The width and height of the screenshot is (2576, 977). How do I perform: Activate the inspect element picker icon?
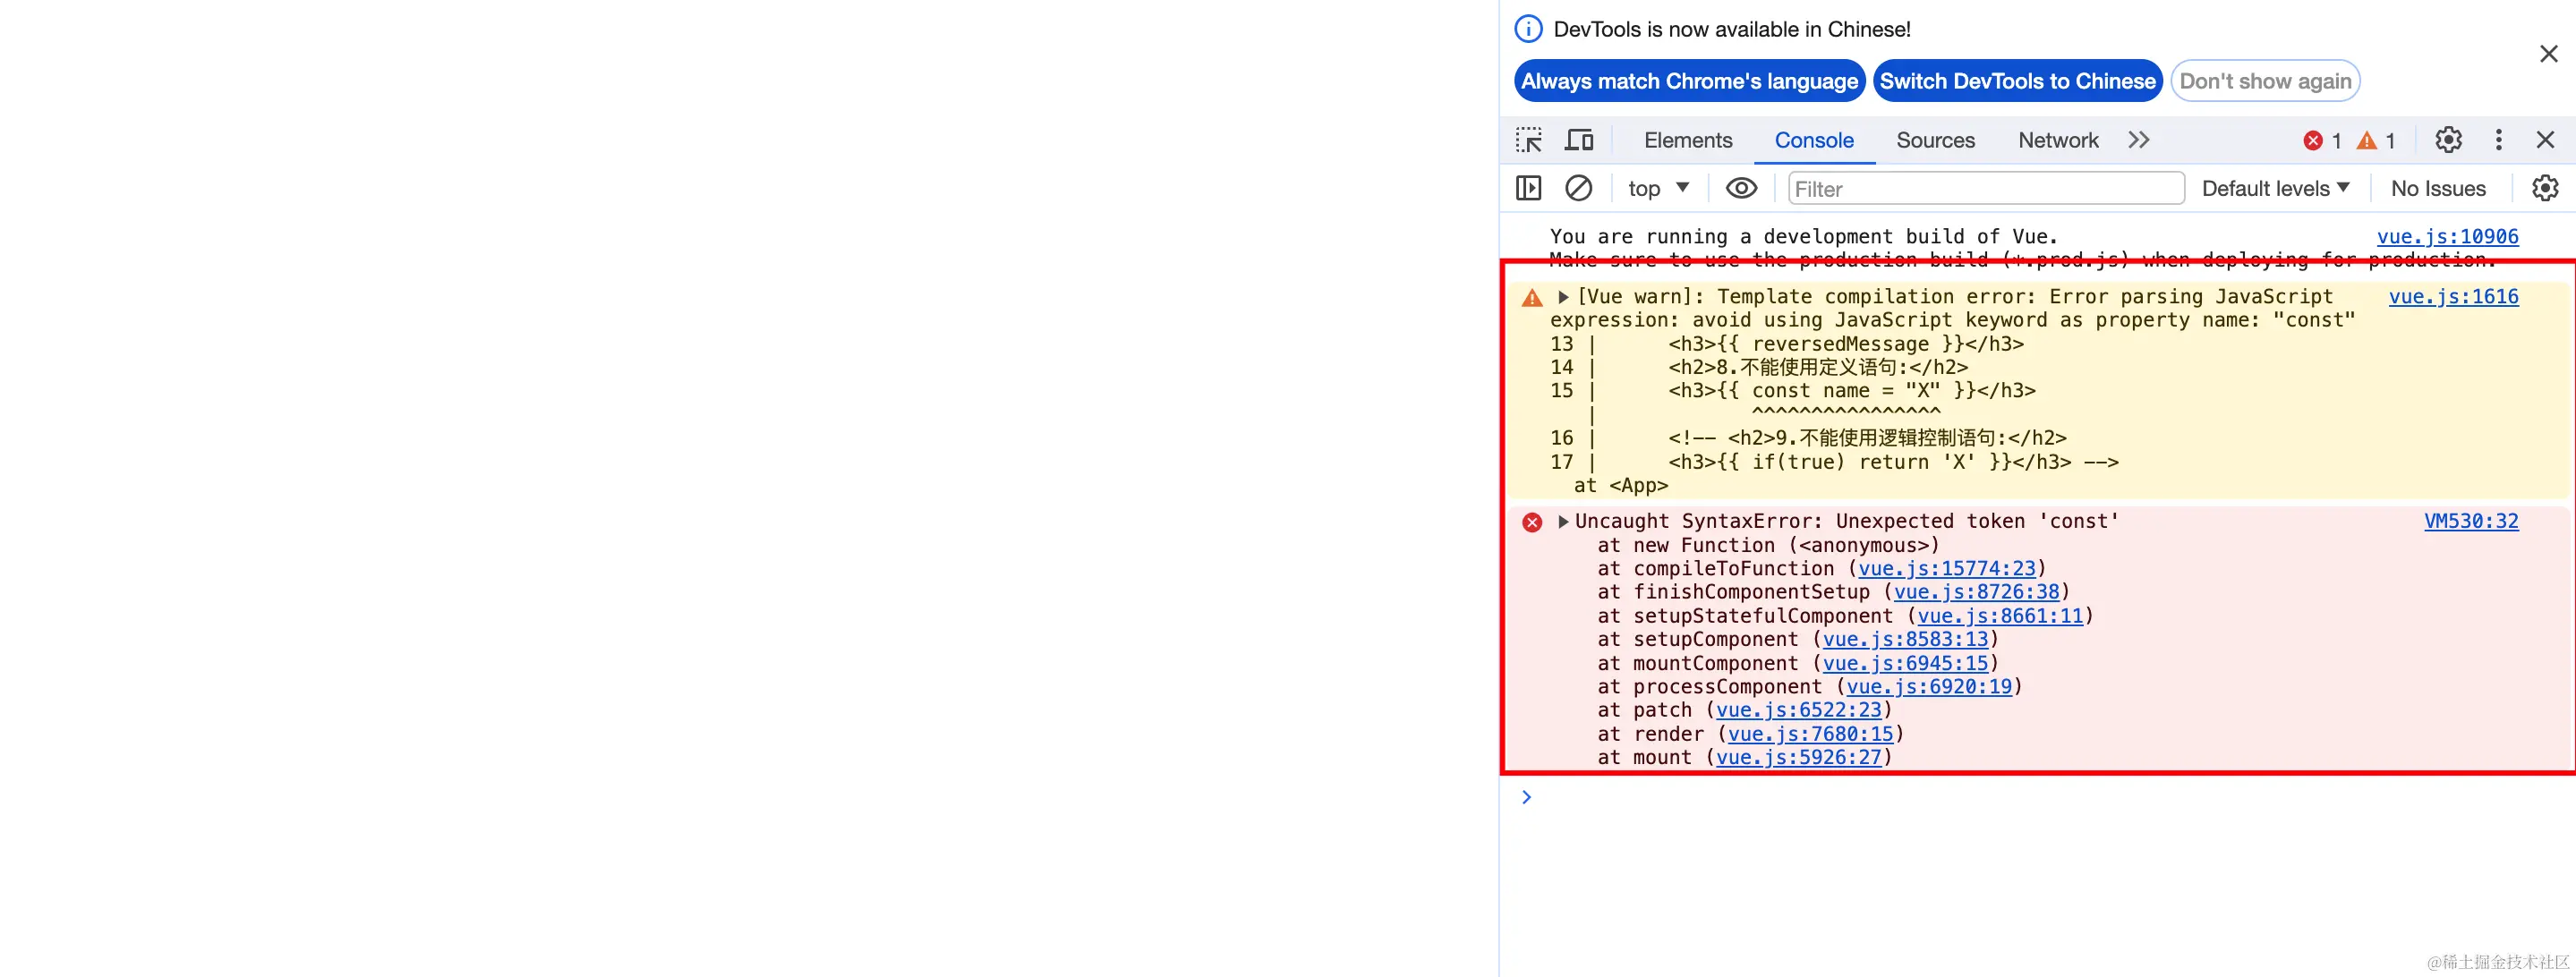(1528, 140)
